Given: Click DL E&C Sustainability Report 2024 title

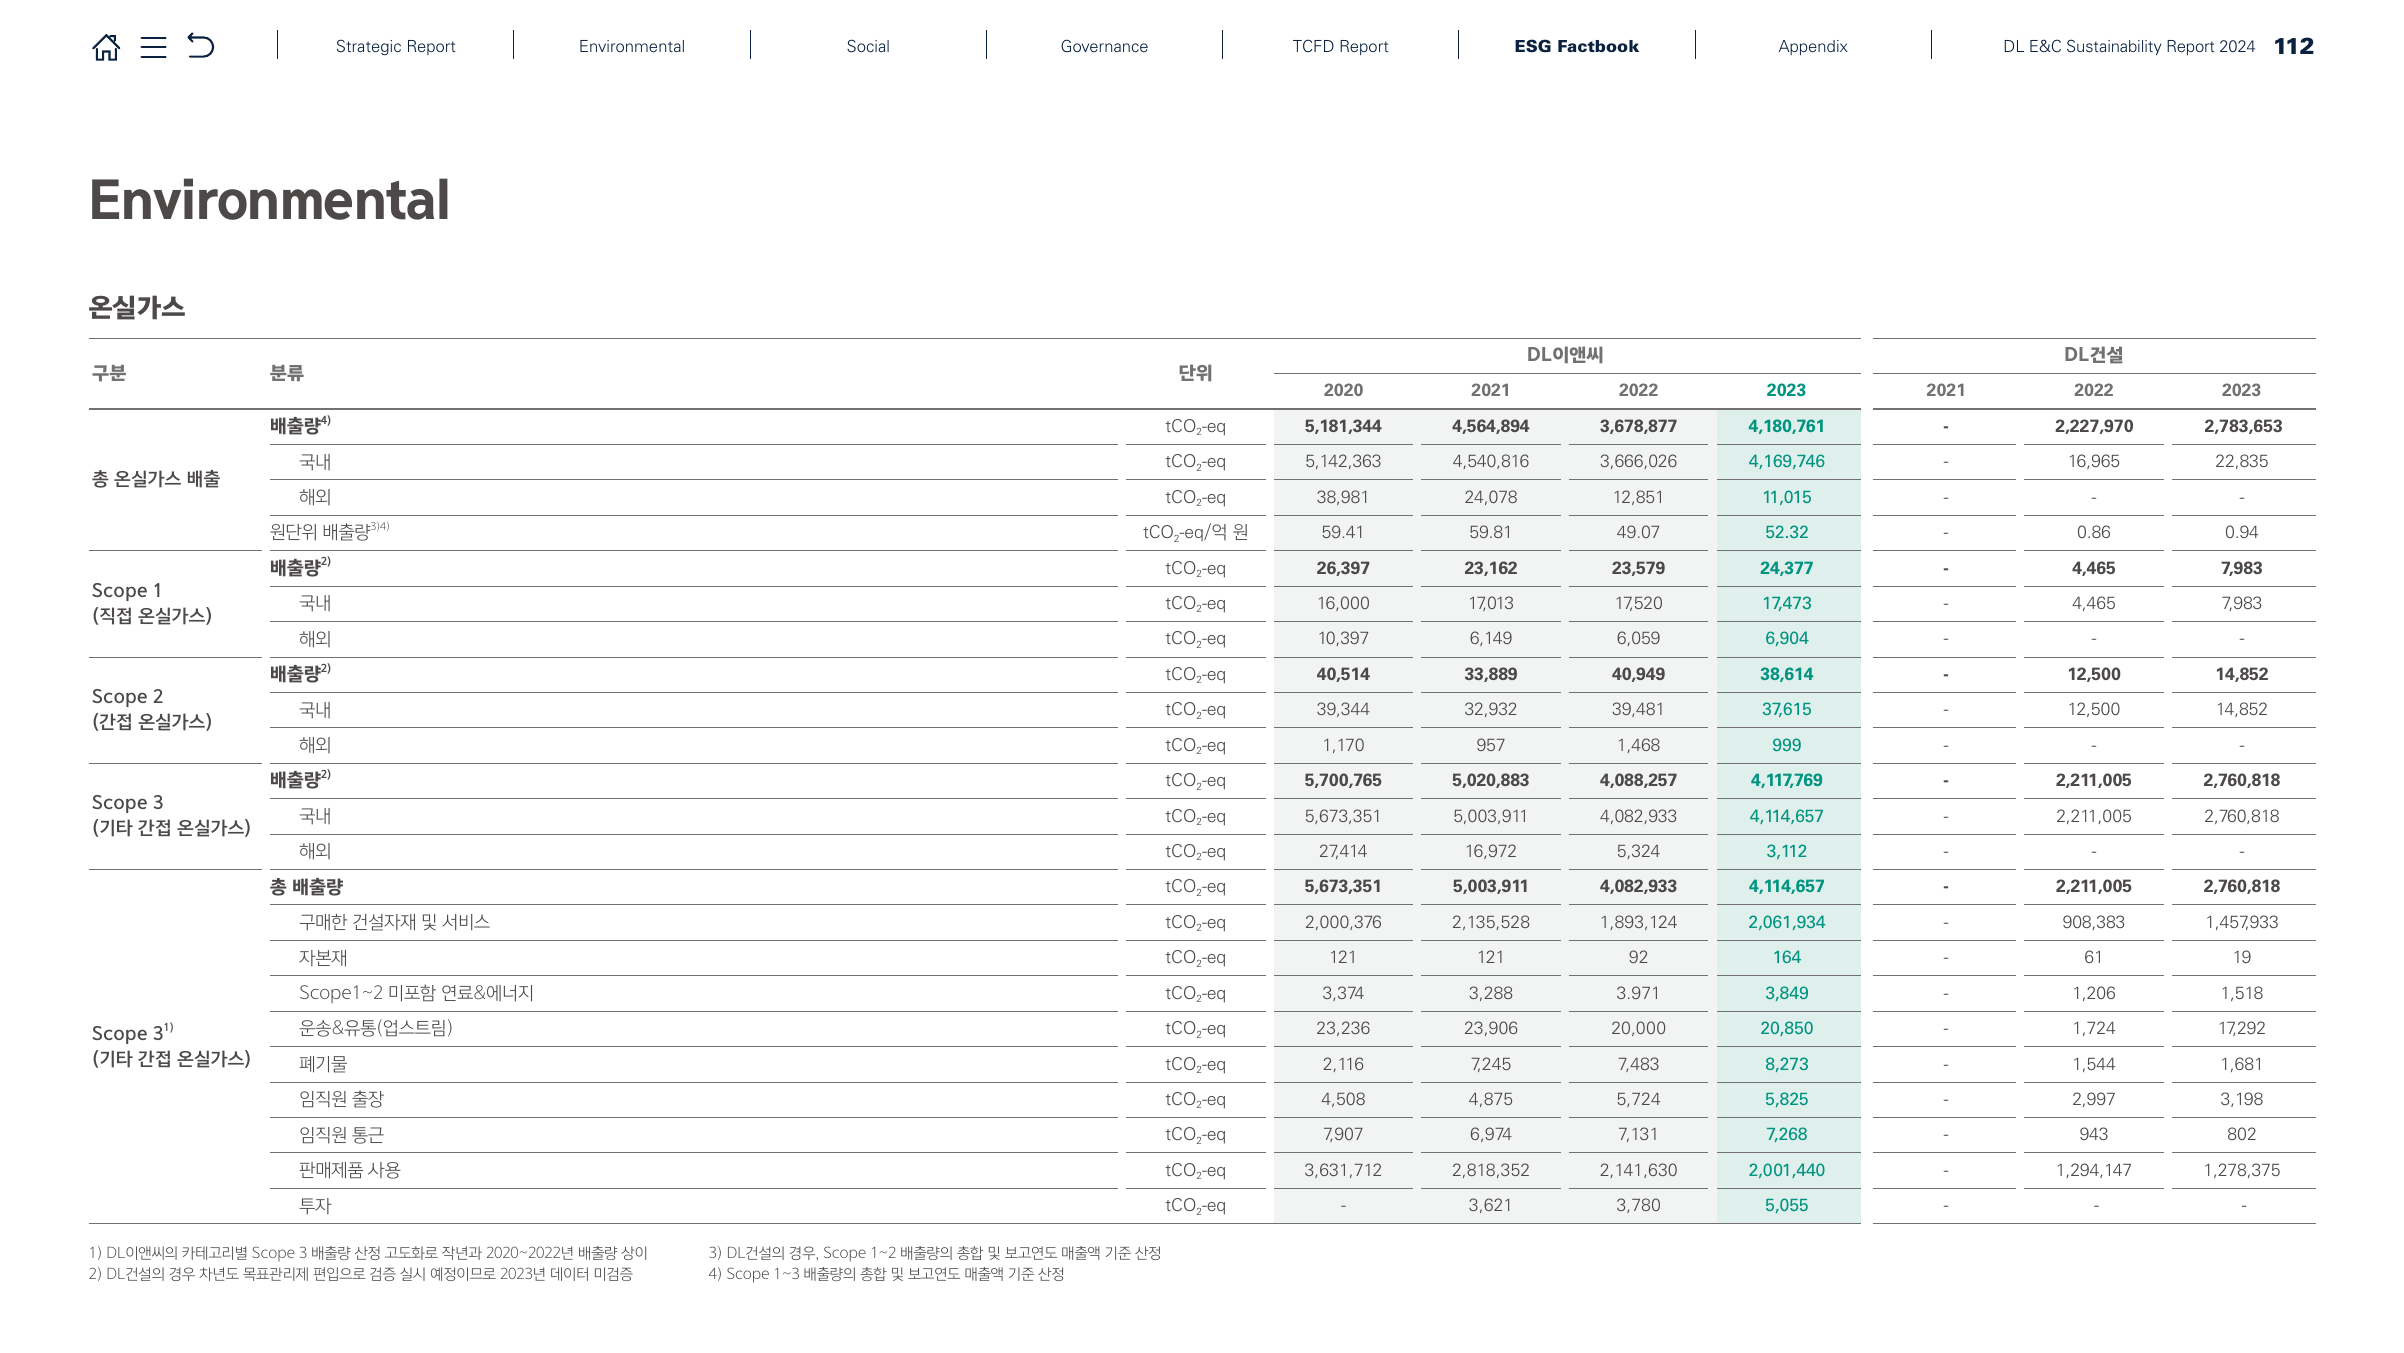Looking at the screenshot, I should tap(2128, 46).
